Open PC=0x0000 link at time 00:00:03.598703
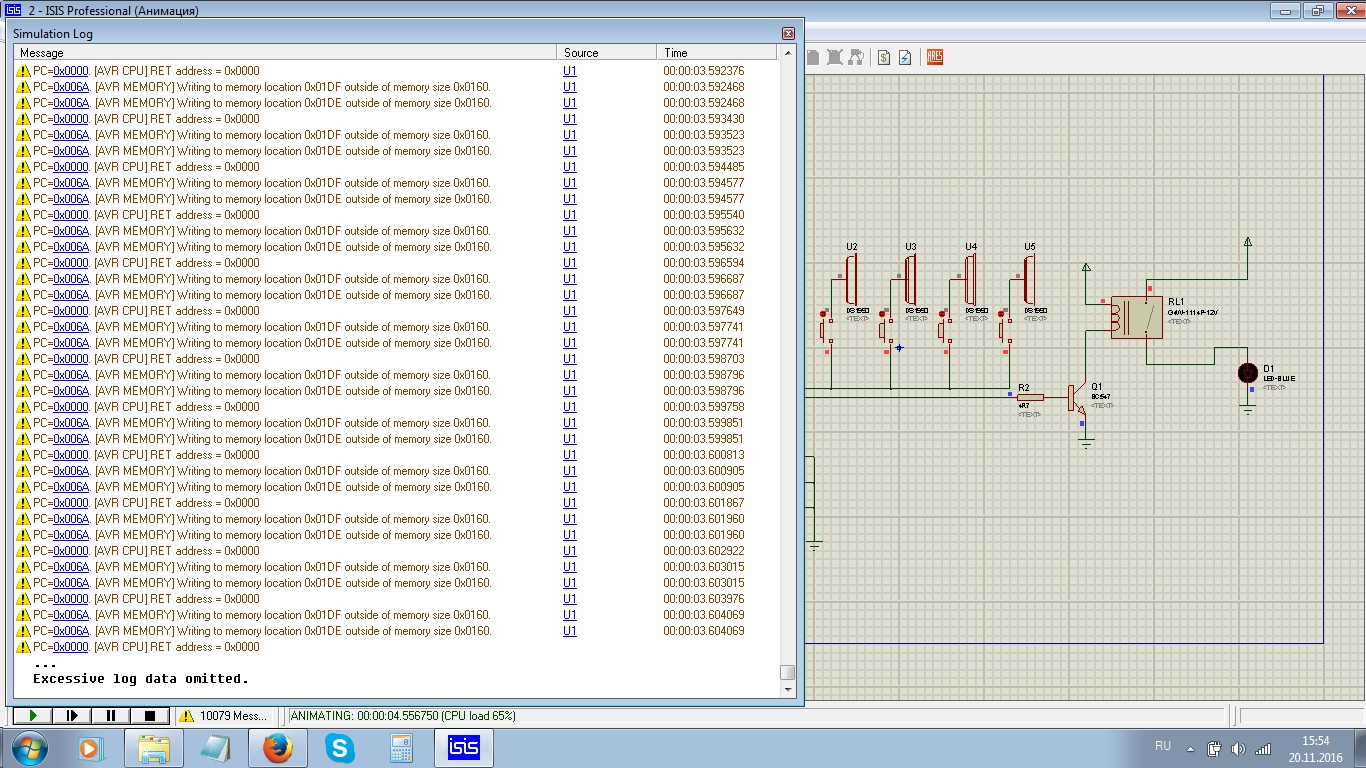 [71, 359]
